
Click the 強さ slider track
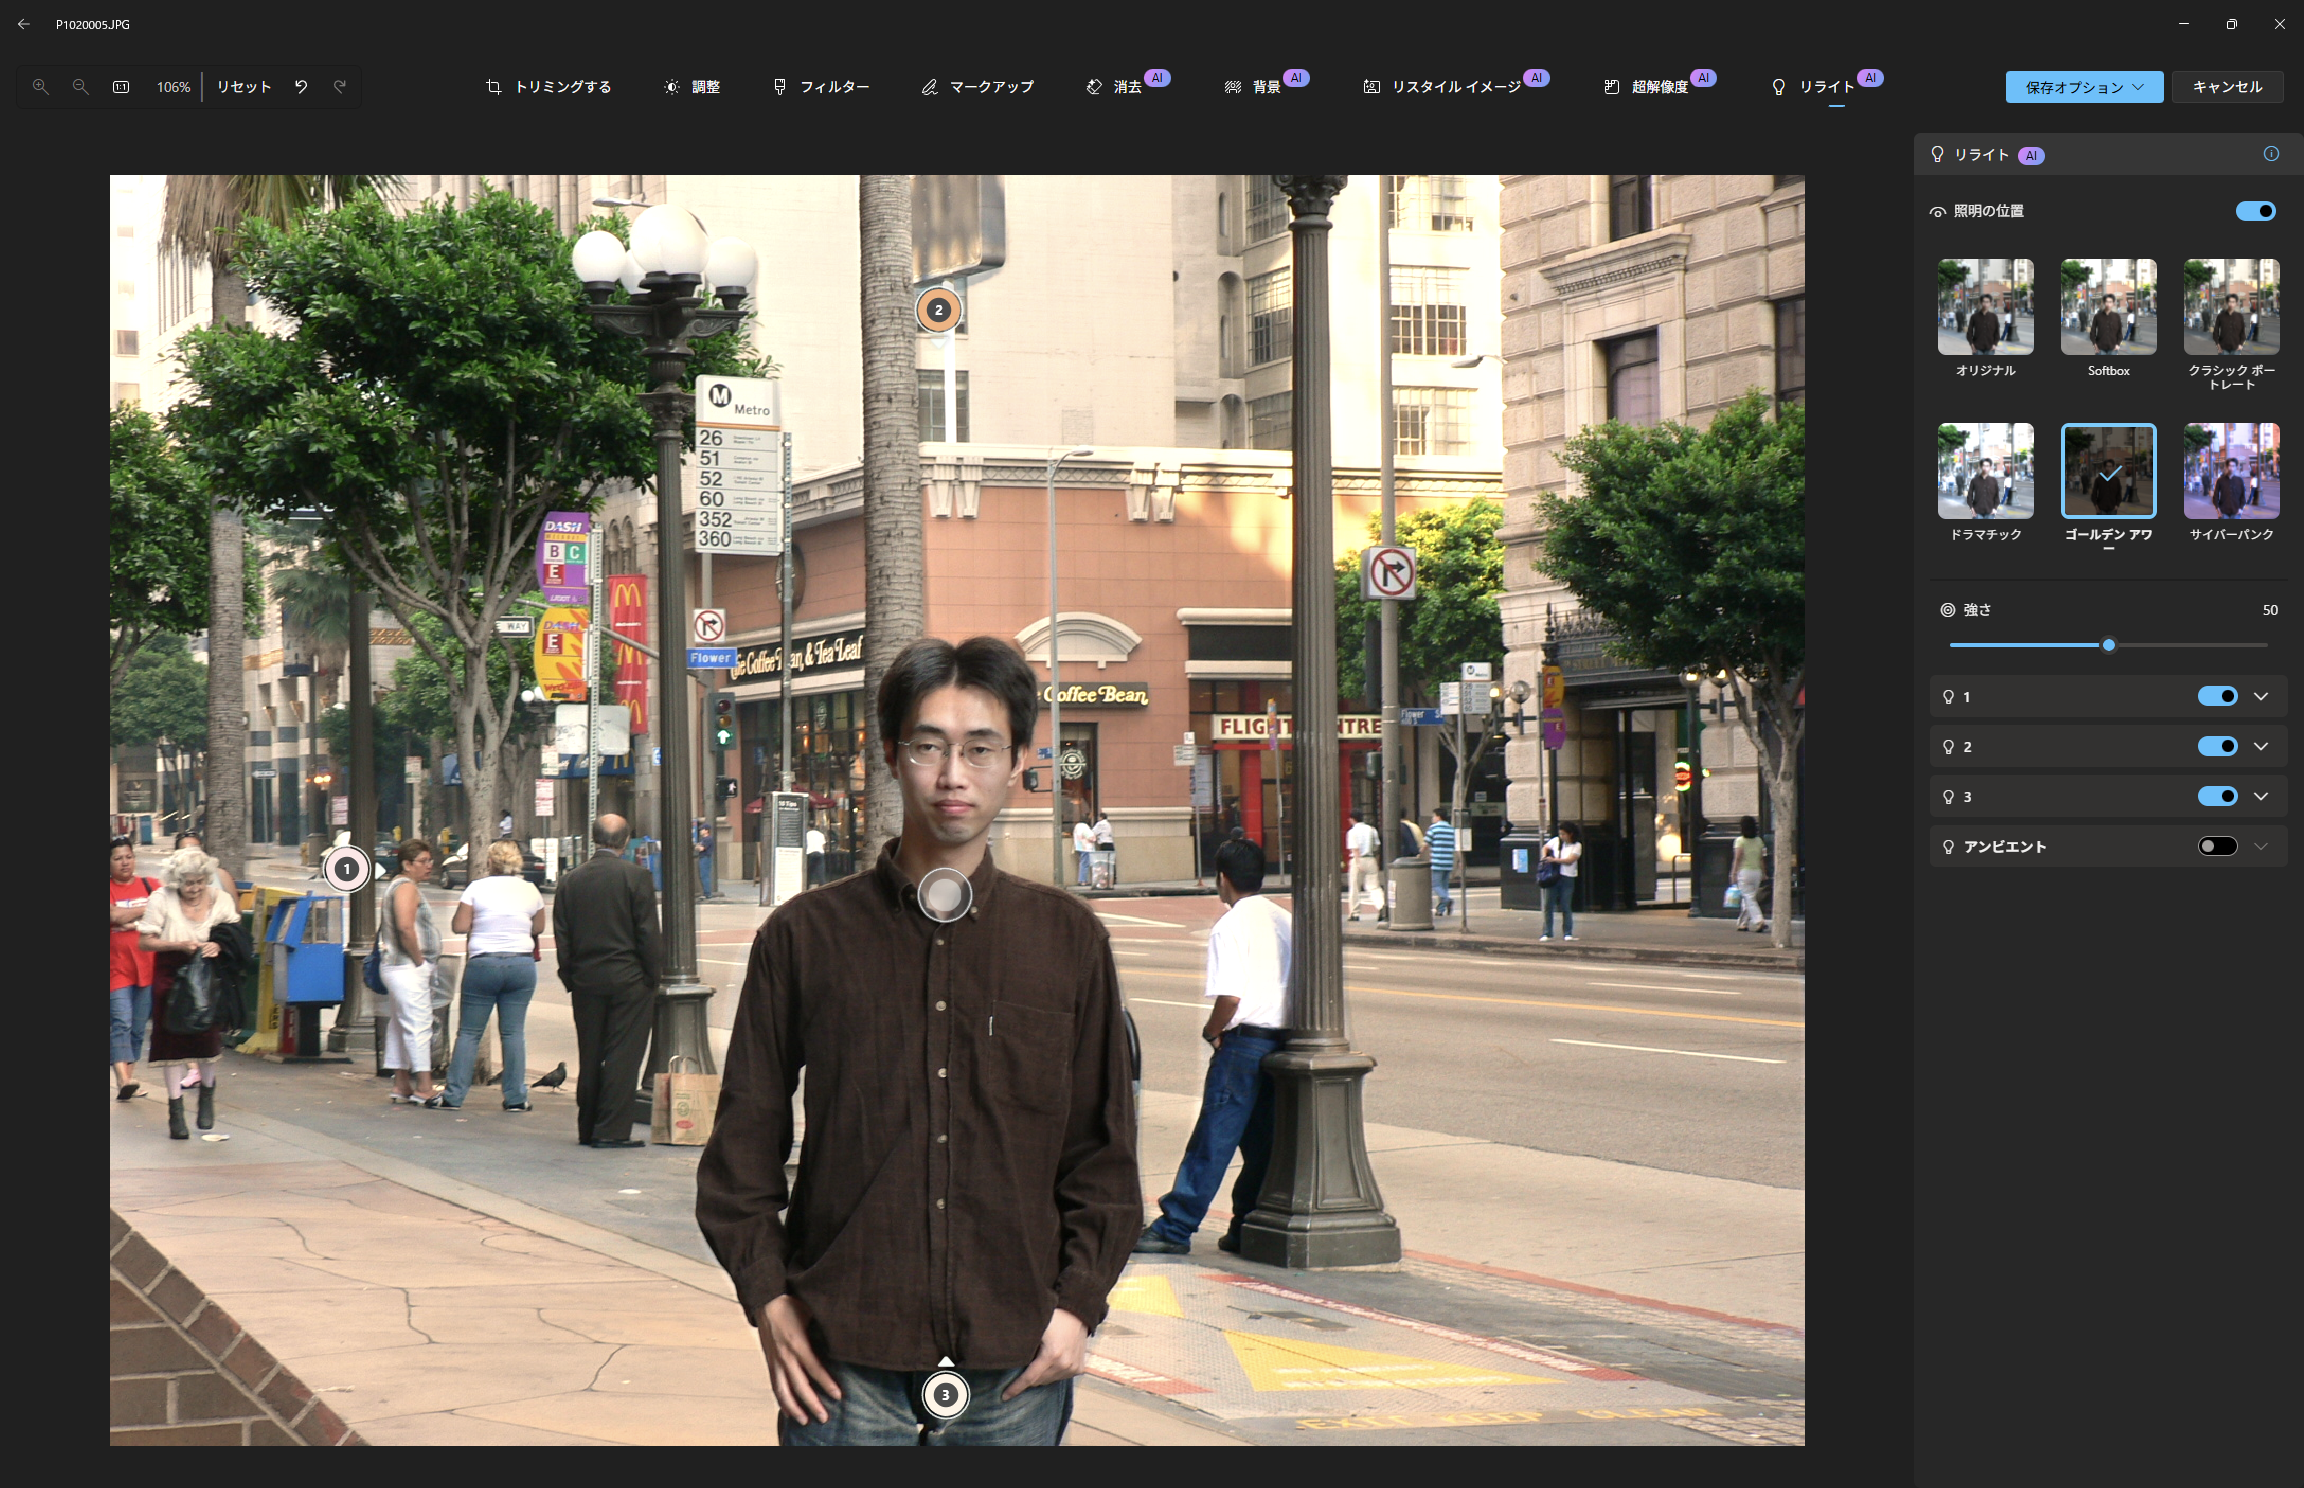[2190, 645]
